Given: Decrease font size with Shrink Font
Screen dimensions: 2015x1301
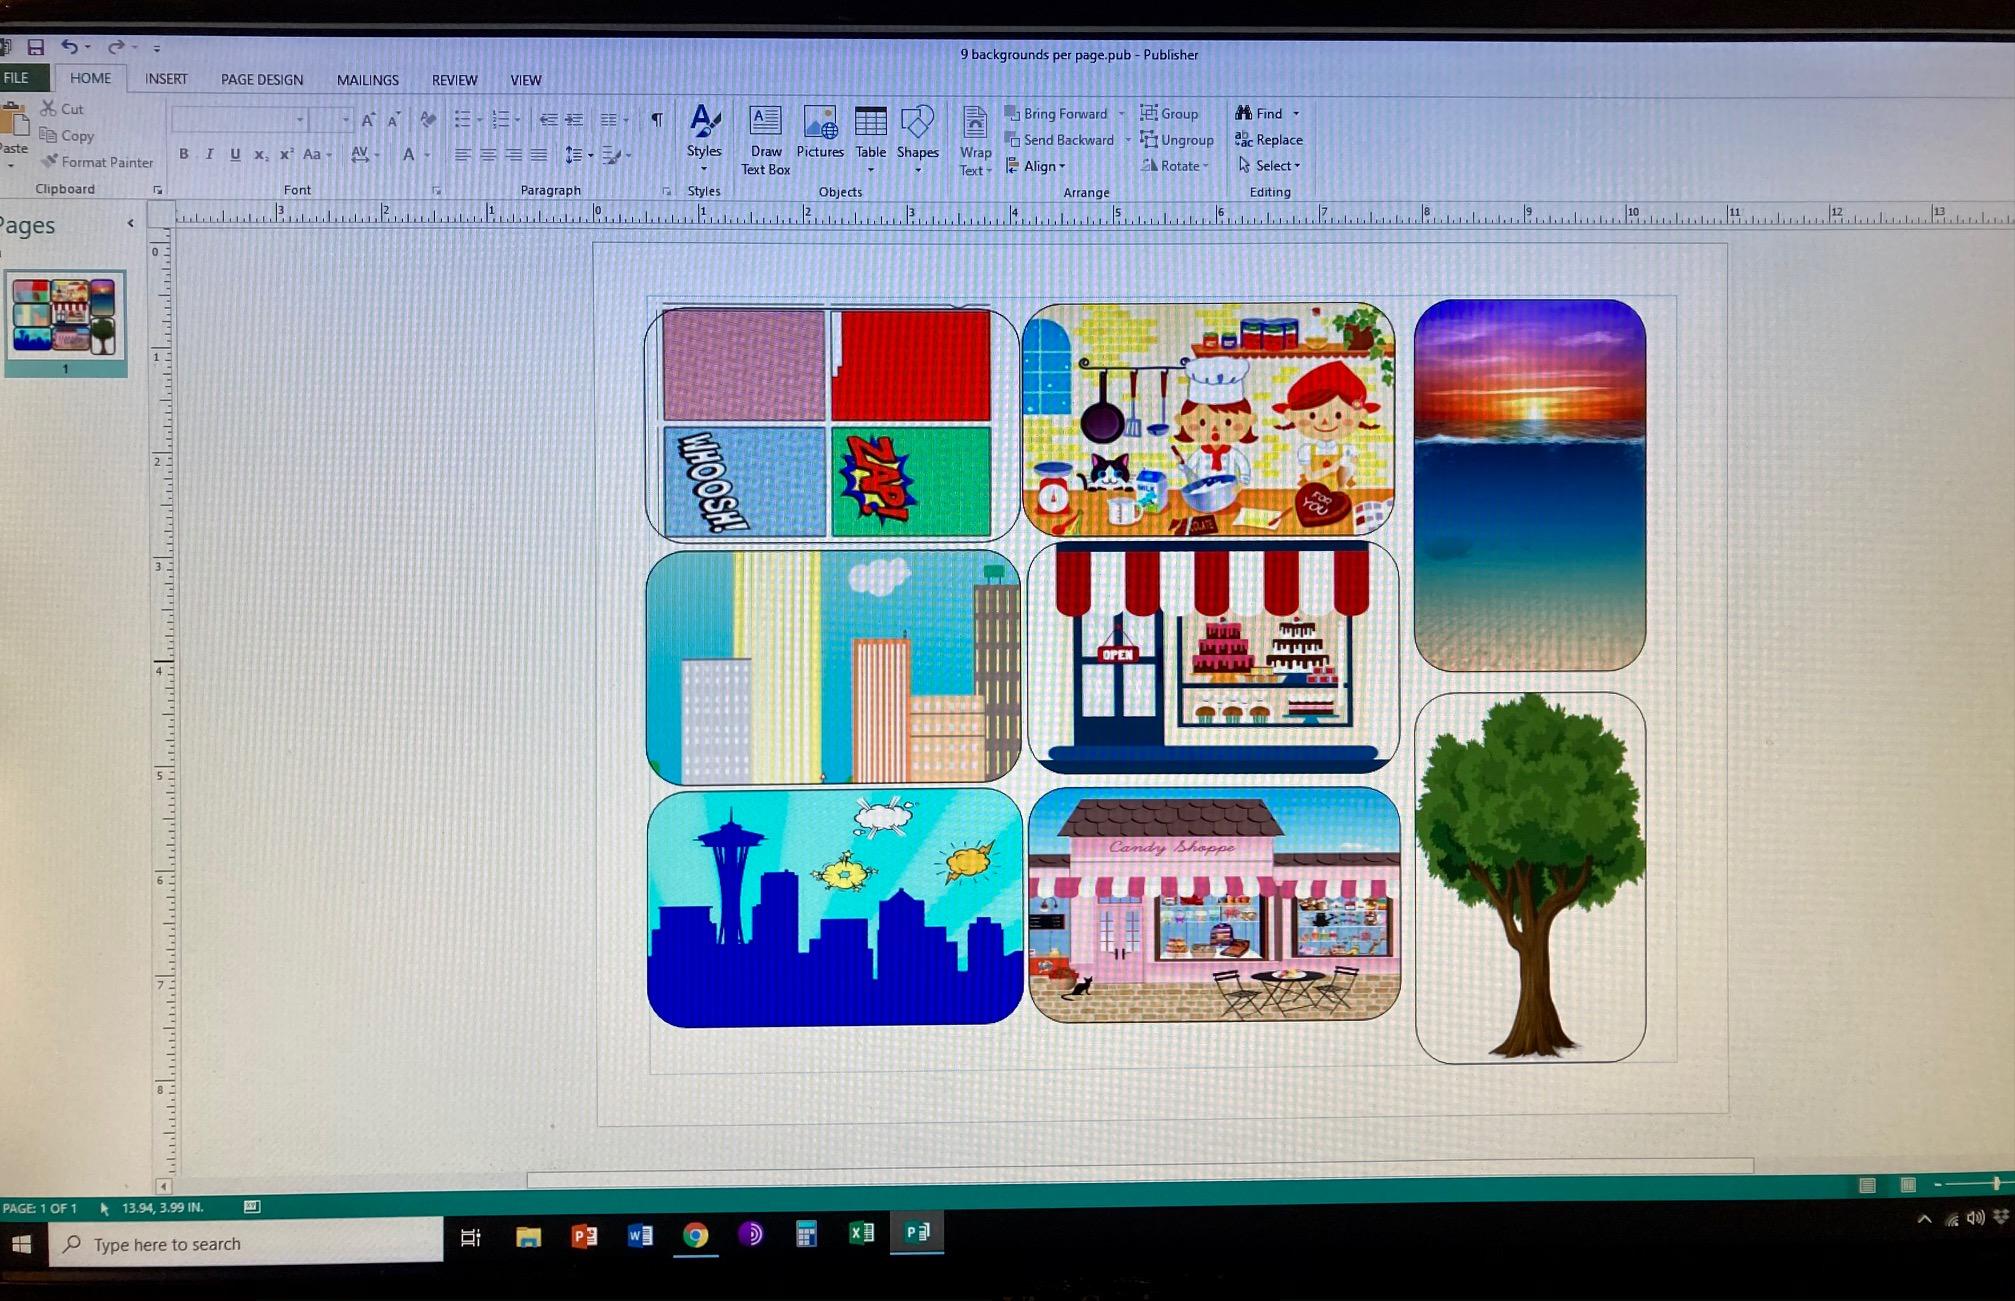Looking at the screenshot, I should pos(394,120).
